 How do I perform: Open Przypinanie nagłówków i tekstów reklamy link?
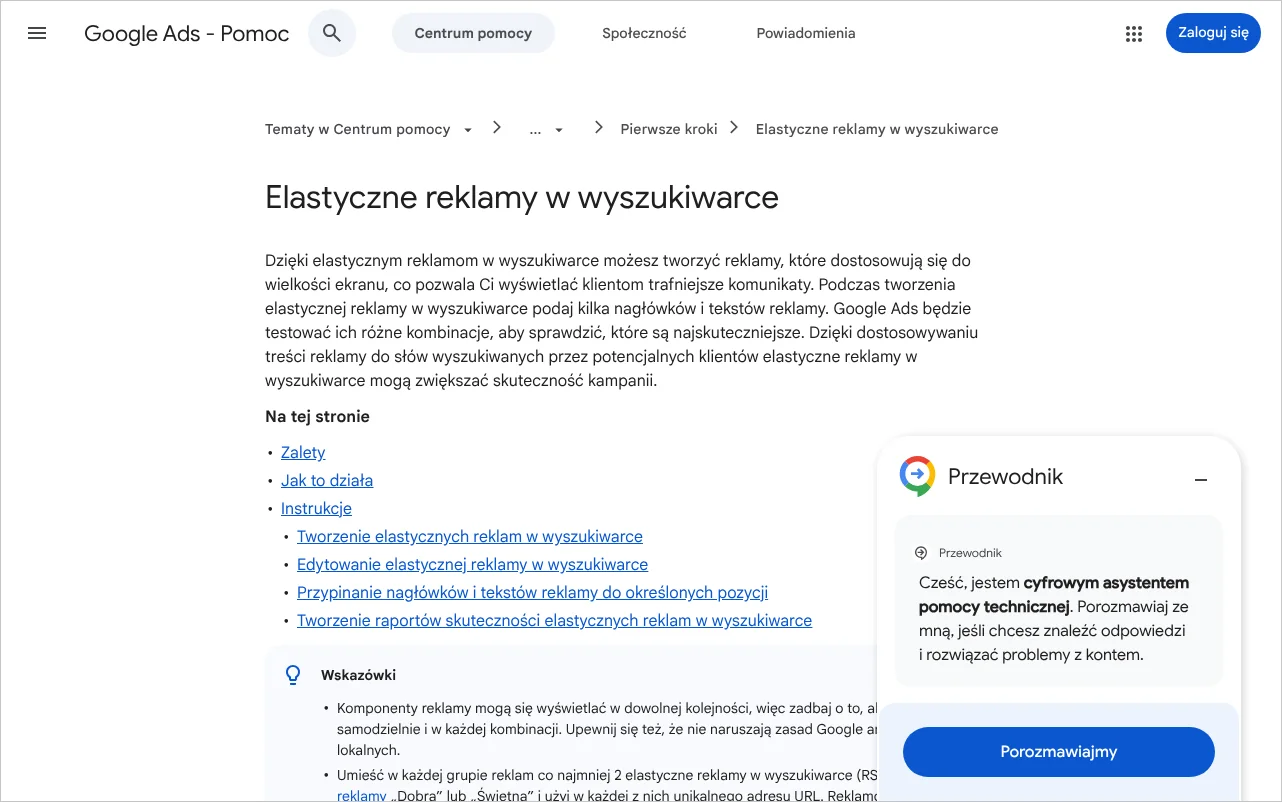(532, 592)
